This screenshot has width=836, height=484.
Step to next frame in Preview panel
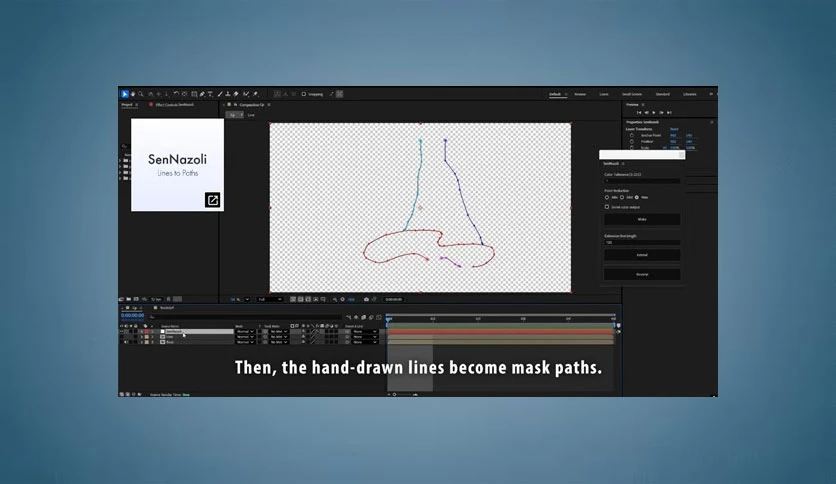point(661,112)
